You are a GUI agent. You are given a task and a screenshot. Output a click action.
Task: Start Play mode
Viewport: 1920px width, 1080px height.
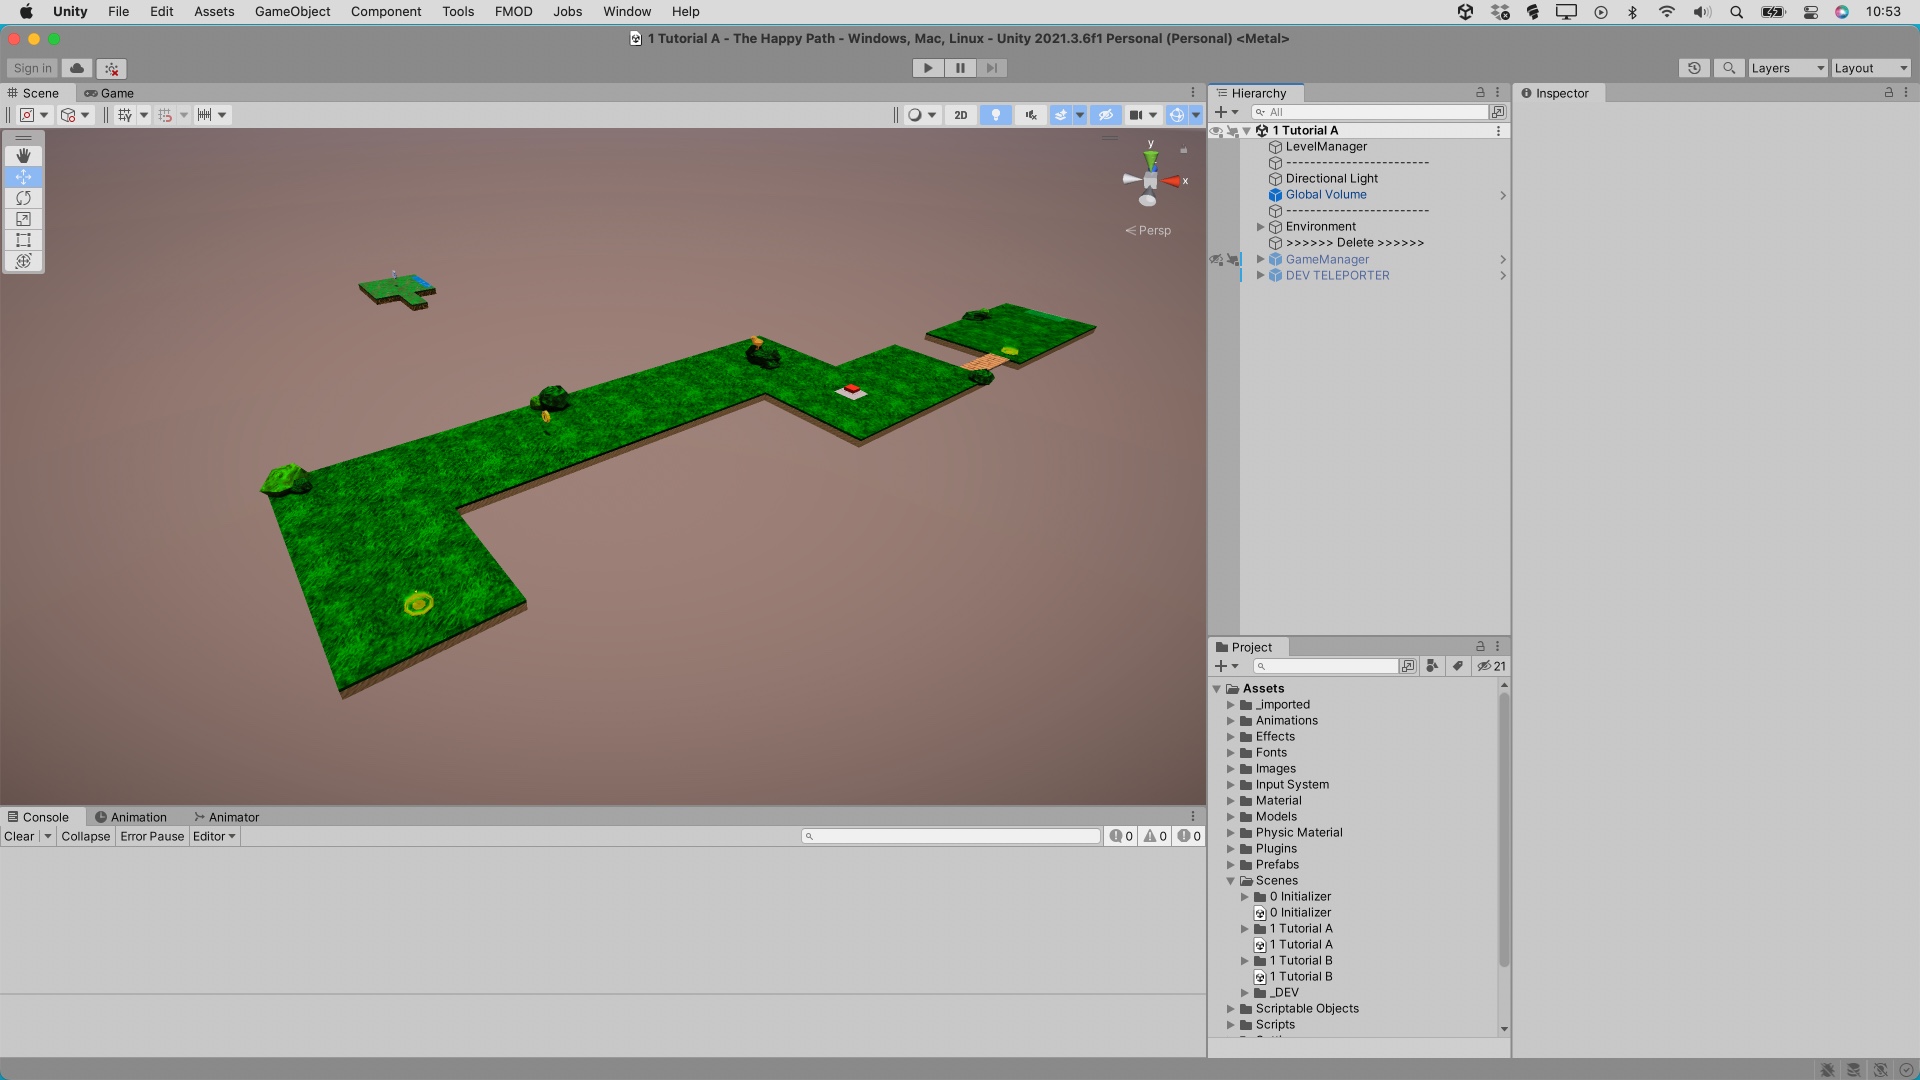point(927,68)
